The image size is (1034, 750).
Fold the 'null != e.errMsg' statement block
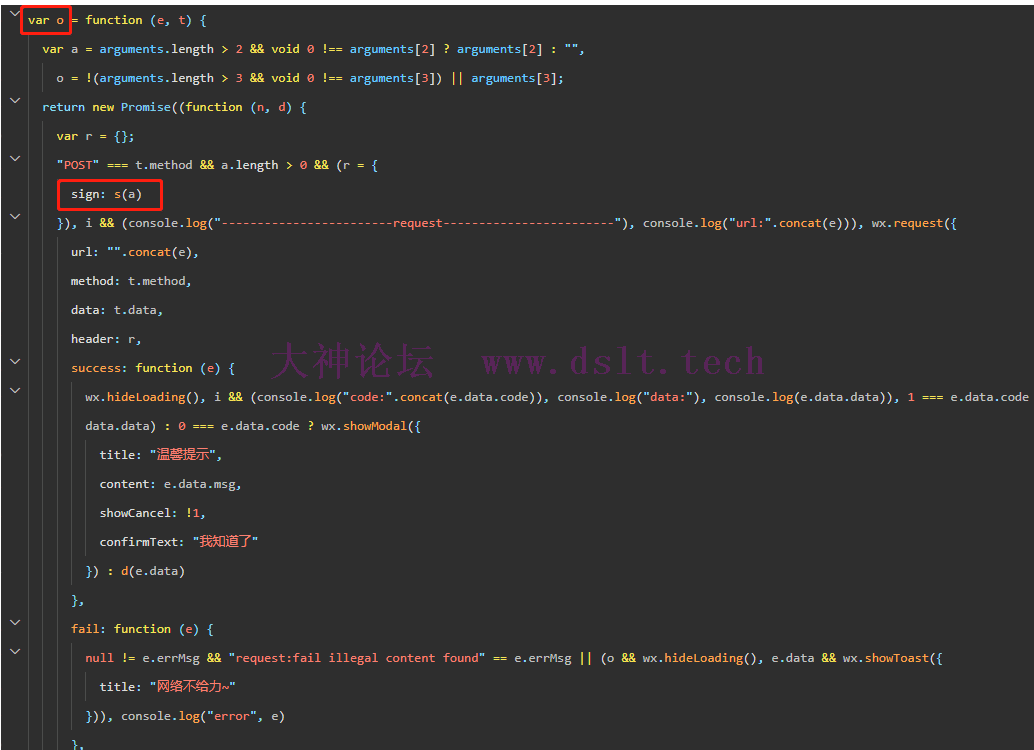tap(15, 651)
